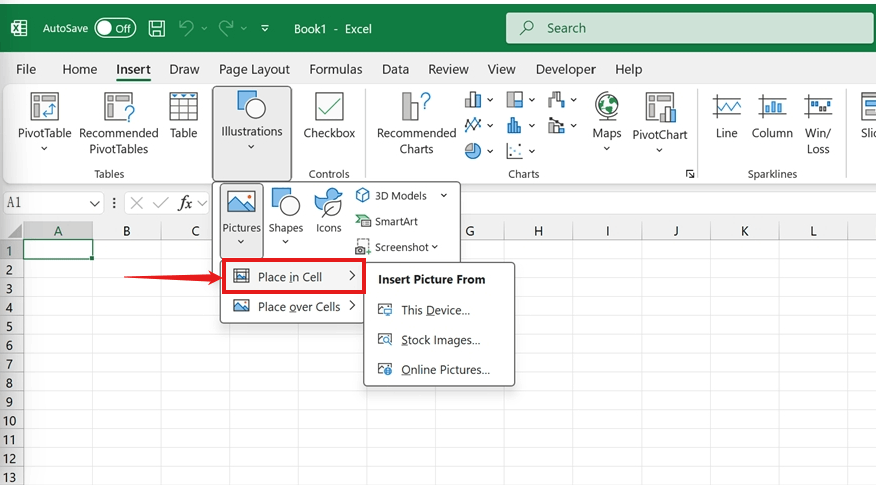This screenshot has height=485, width=876.
Task: Open Customize Quick Access Toolbar dropdown
Action: point(265,28)
